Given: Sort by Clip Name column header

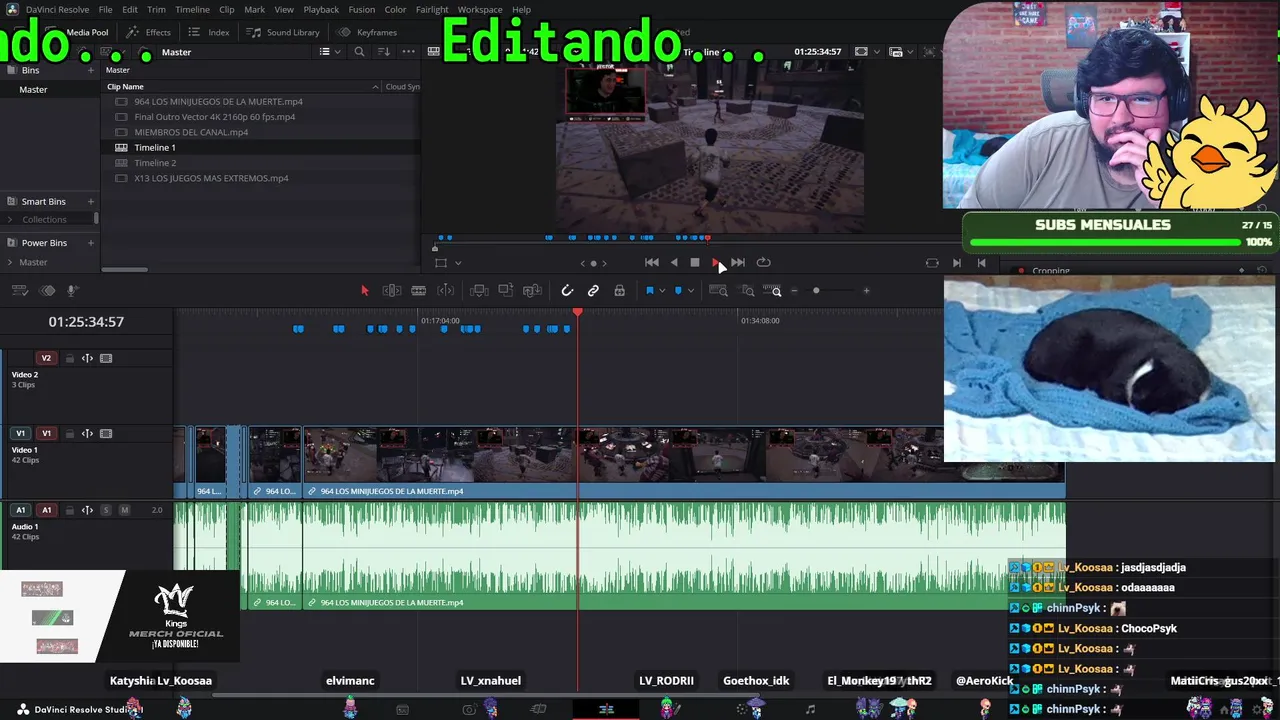Looking at the screenshot, I should point(125,87).
